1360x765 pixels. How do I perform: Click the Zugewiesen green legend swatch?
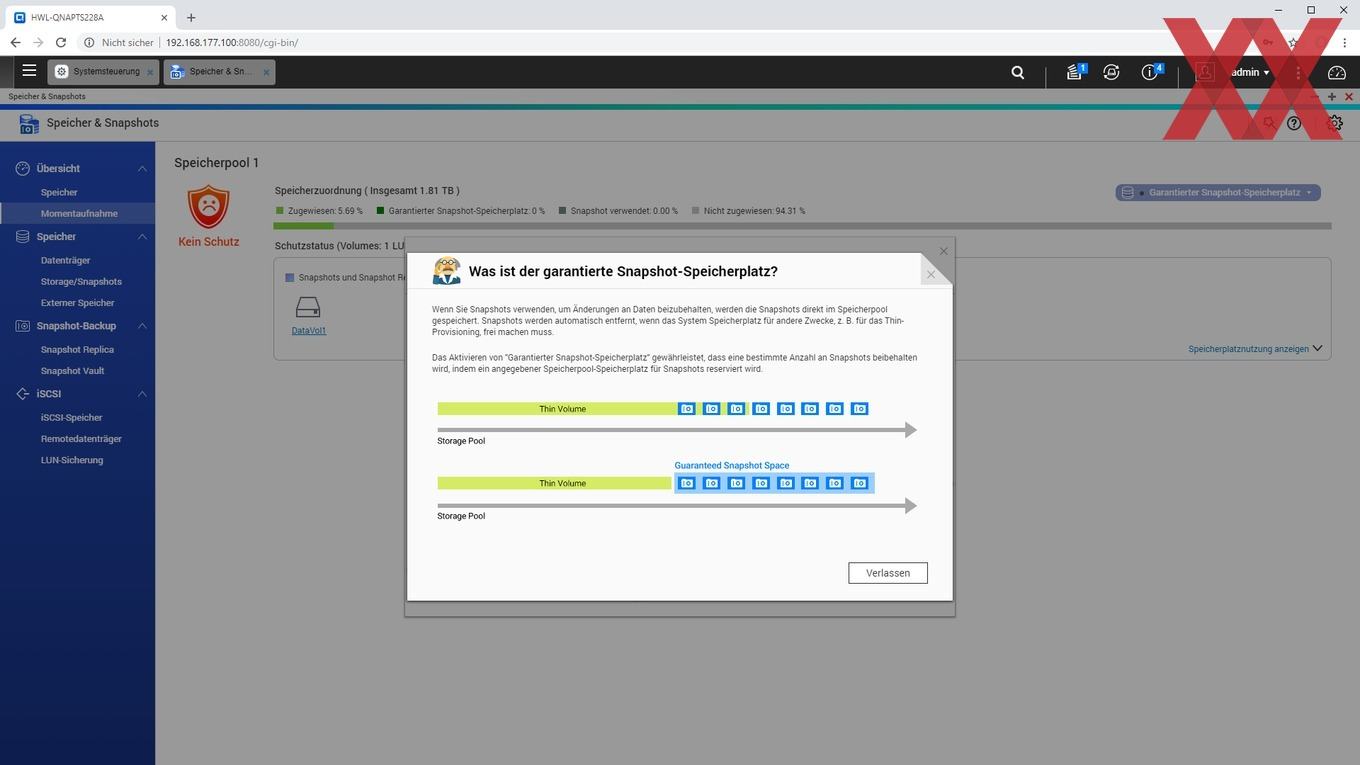click(x=280, y=211)
